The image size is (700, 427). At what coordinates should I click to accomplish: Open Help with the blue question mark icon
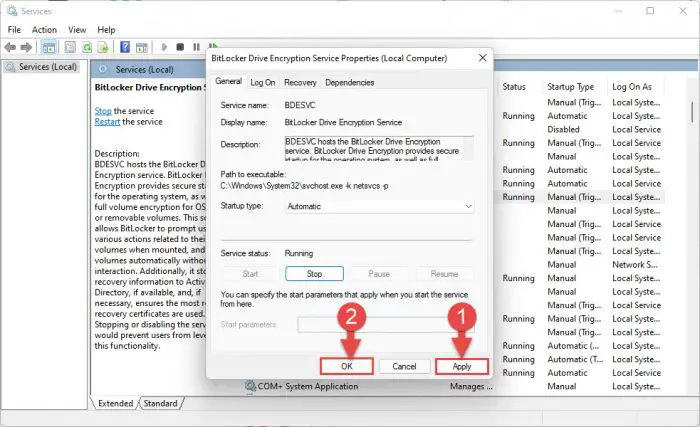point(125,47)
